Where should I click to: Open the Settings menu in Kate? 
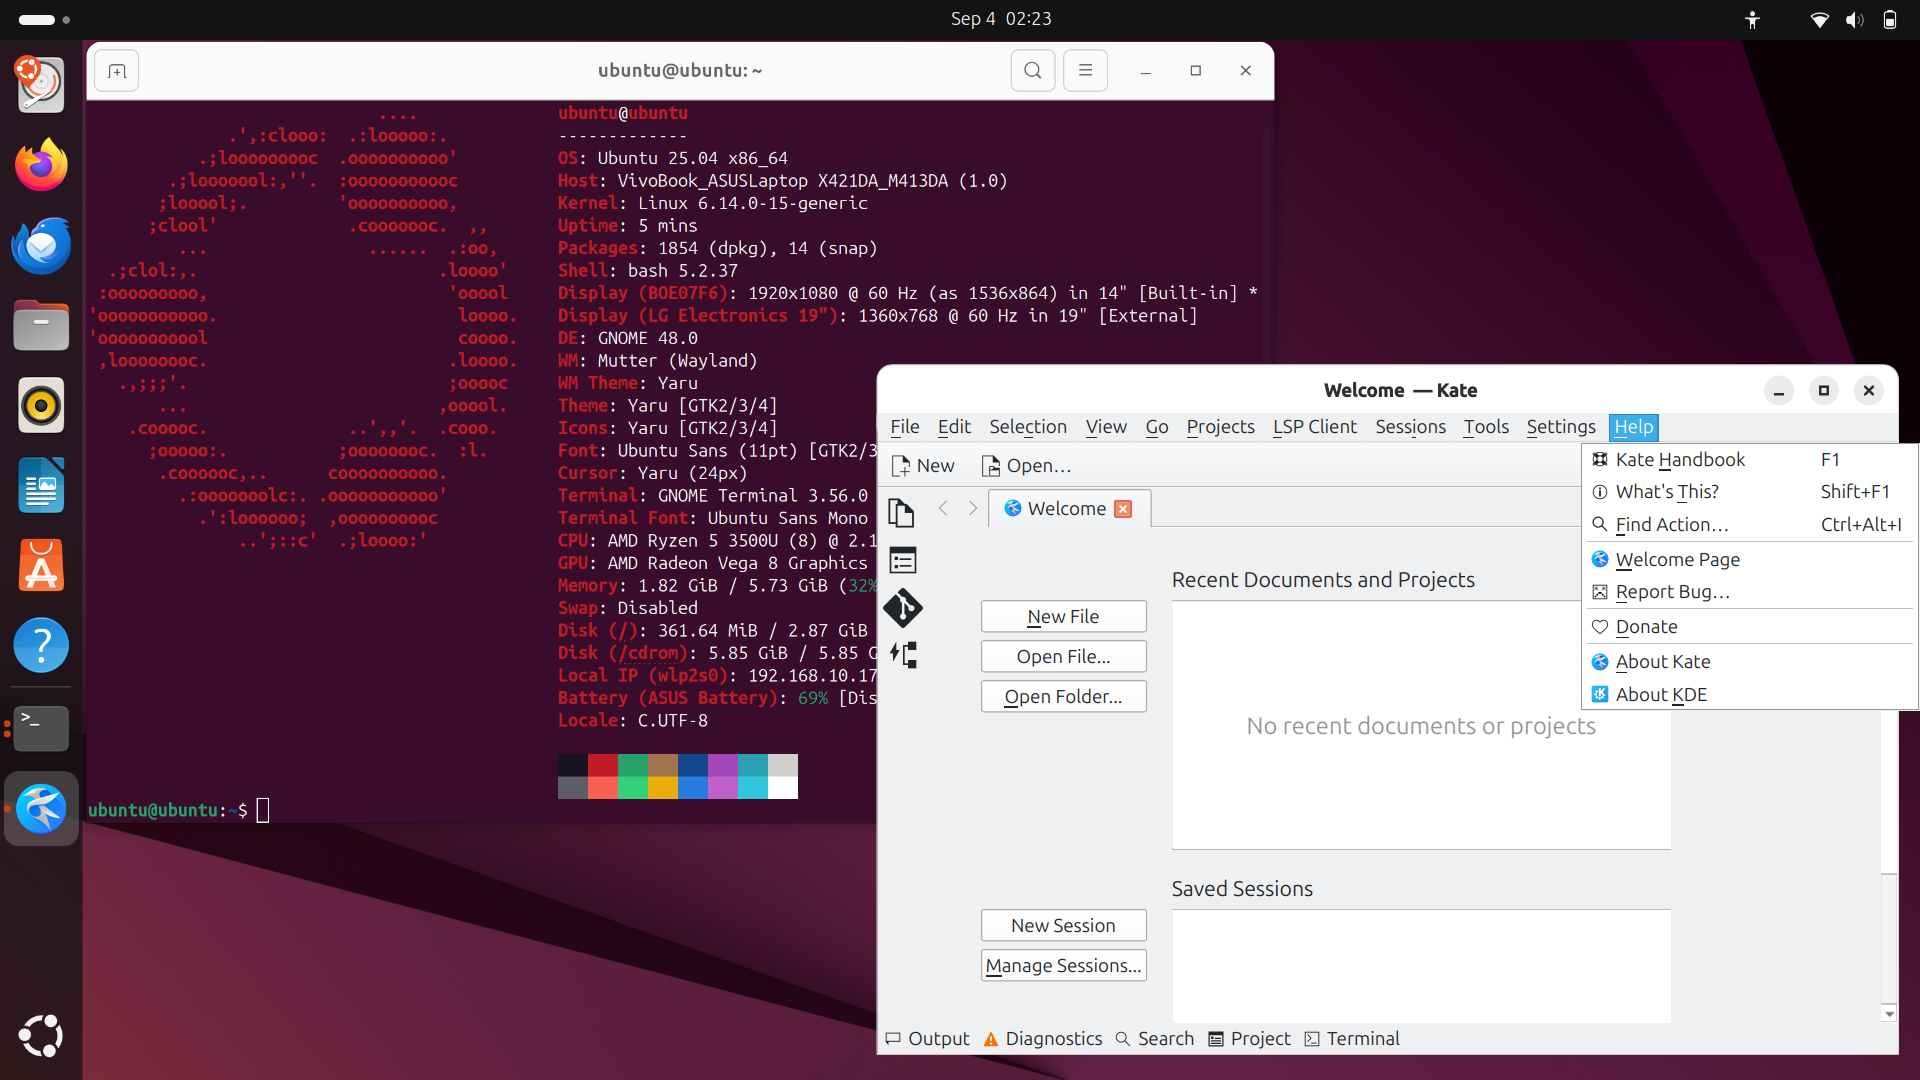(1561, 427)
